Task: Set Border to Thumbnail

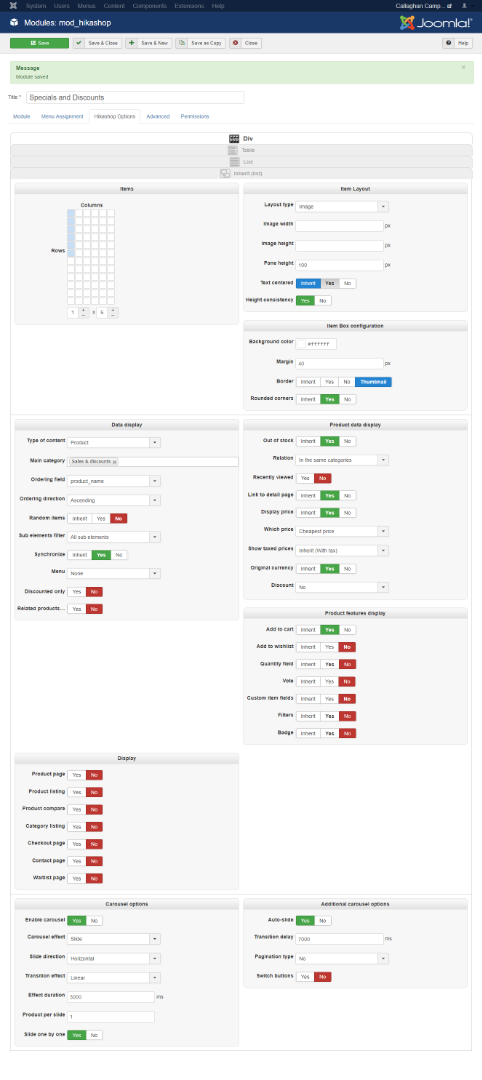Action: [x=373, y=382]
